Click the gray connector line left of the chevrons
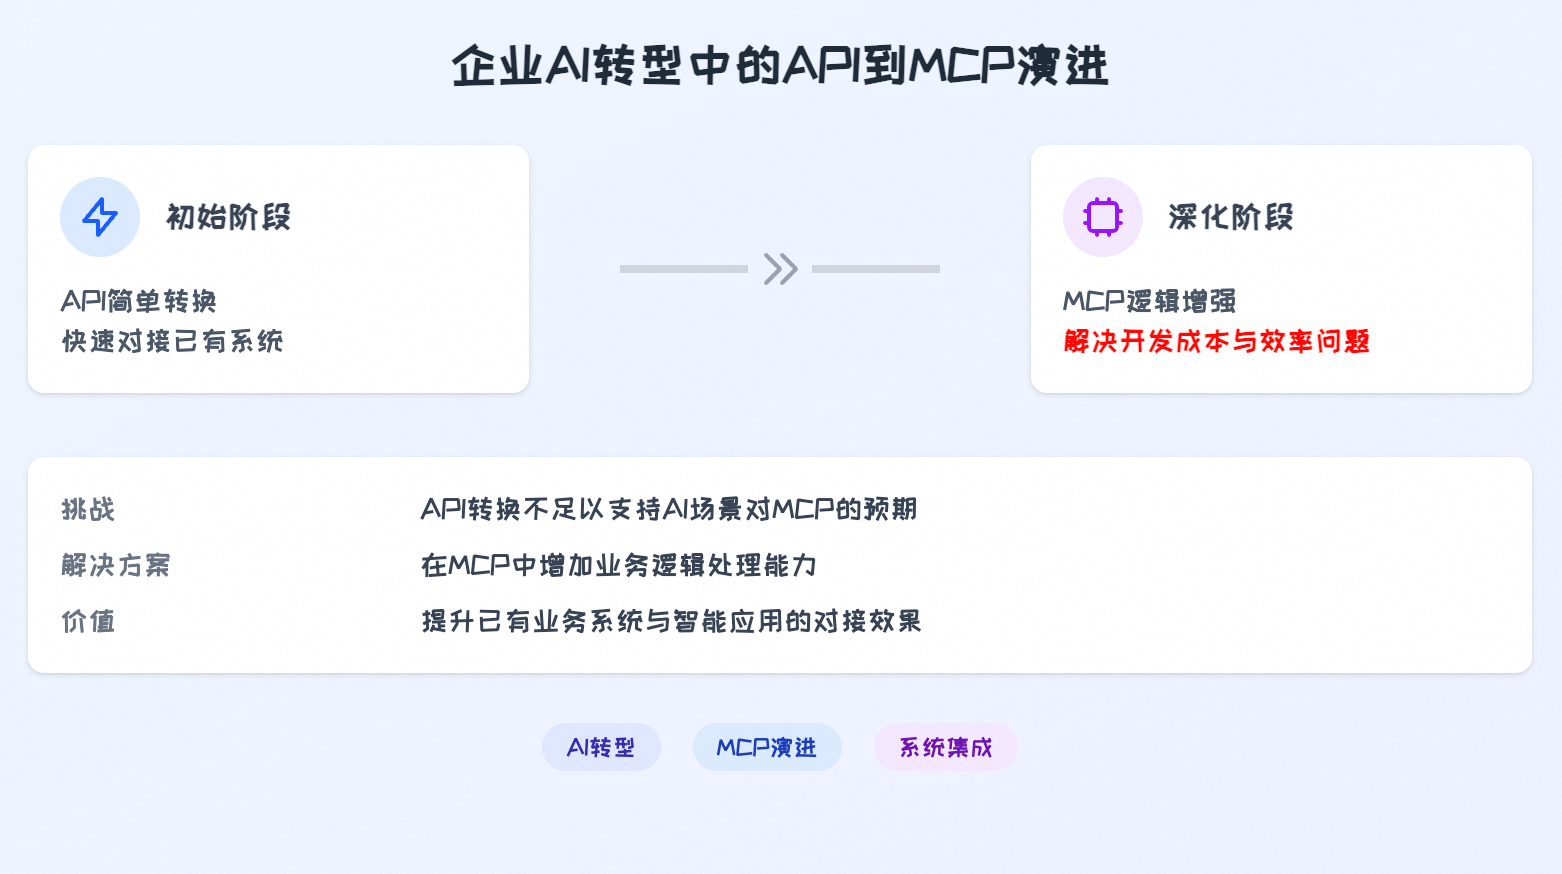 click(683, 269)
